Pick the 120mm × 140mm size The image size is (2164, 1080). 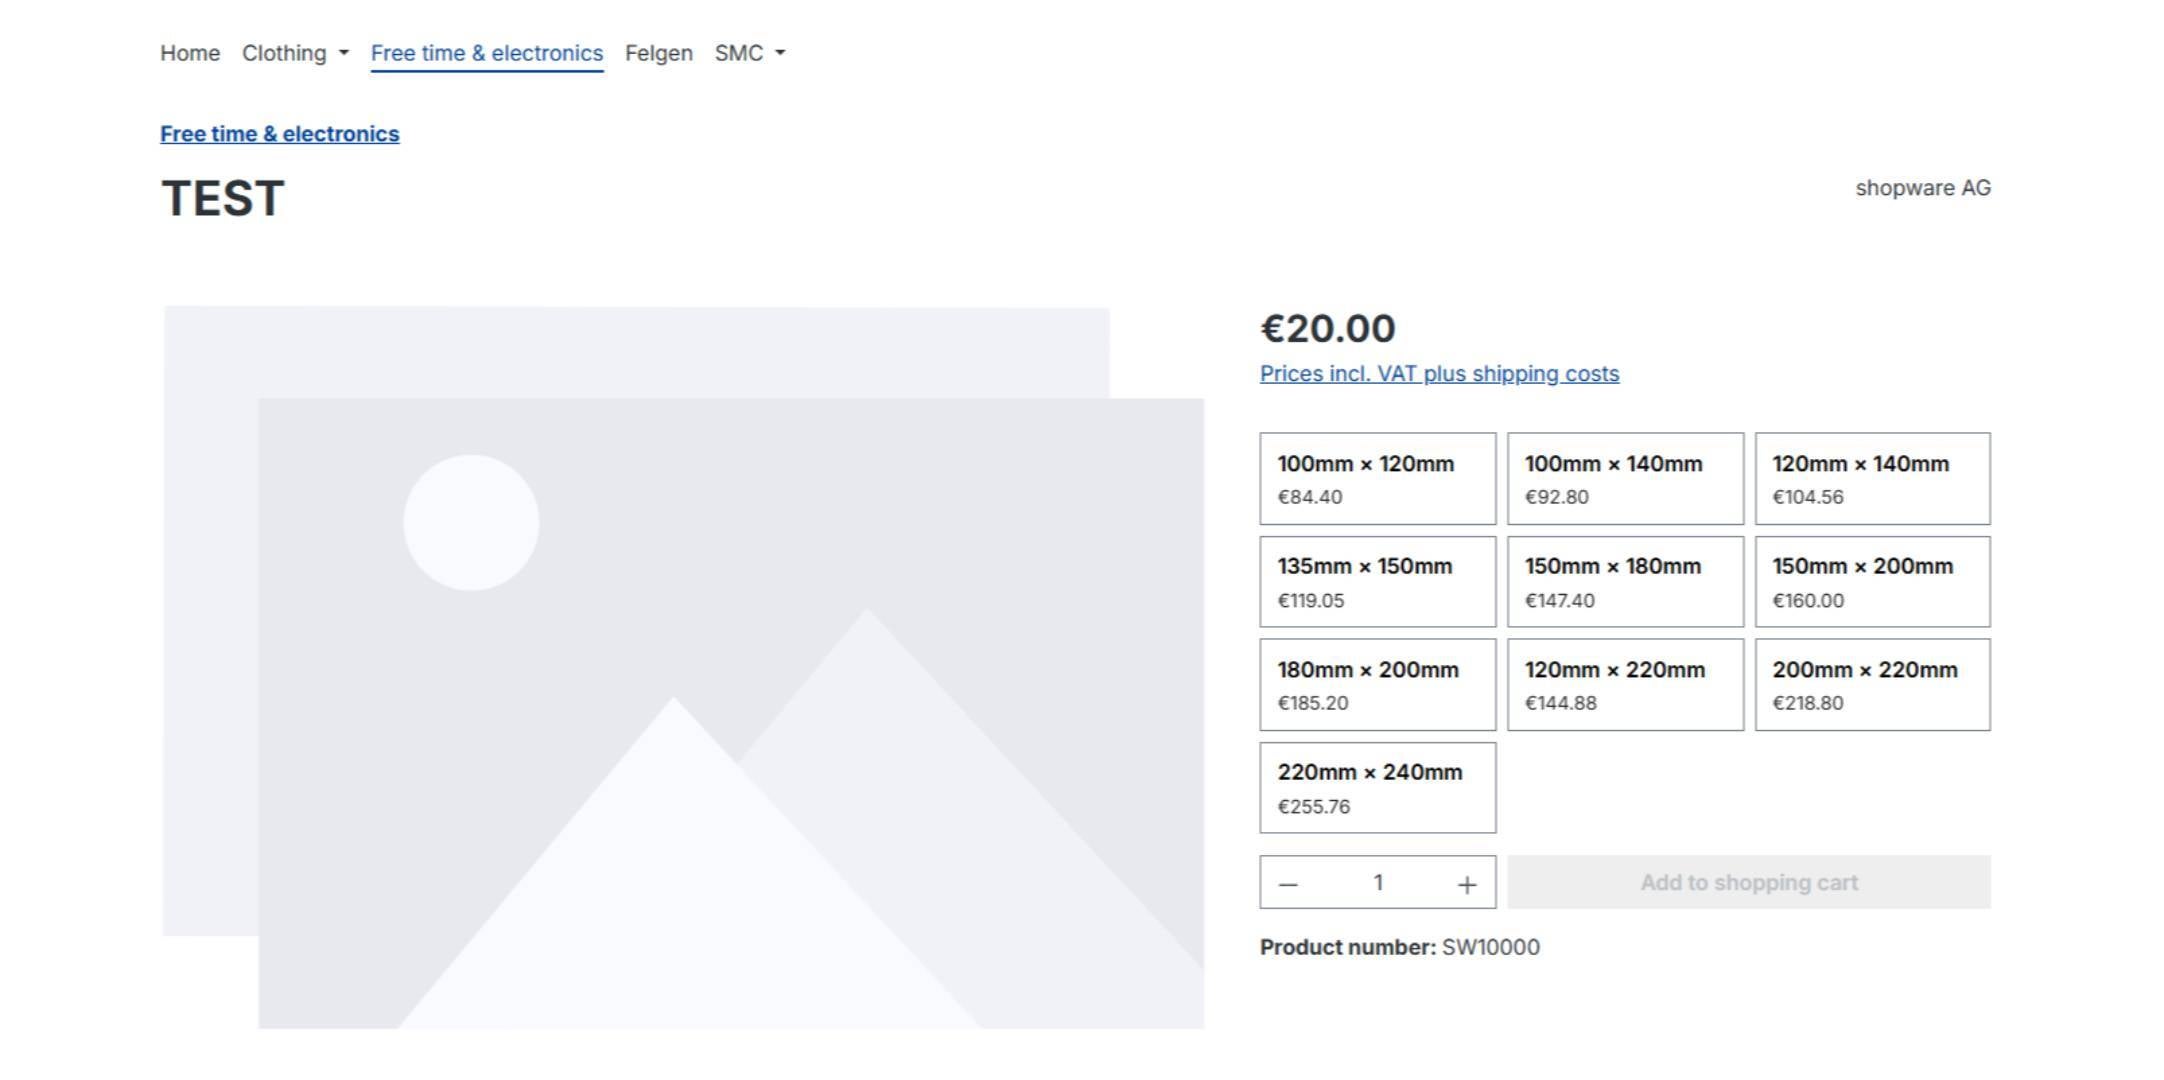(1873, 479)
